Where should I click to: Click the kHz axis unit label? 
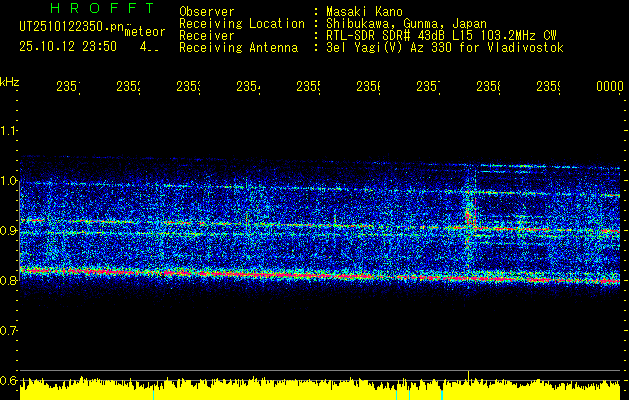pos(10,82)
